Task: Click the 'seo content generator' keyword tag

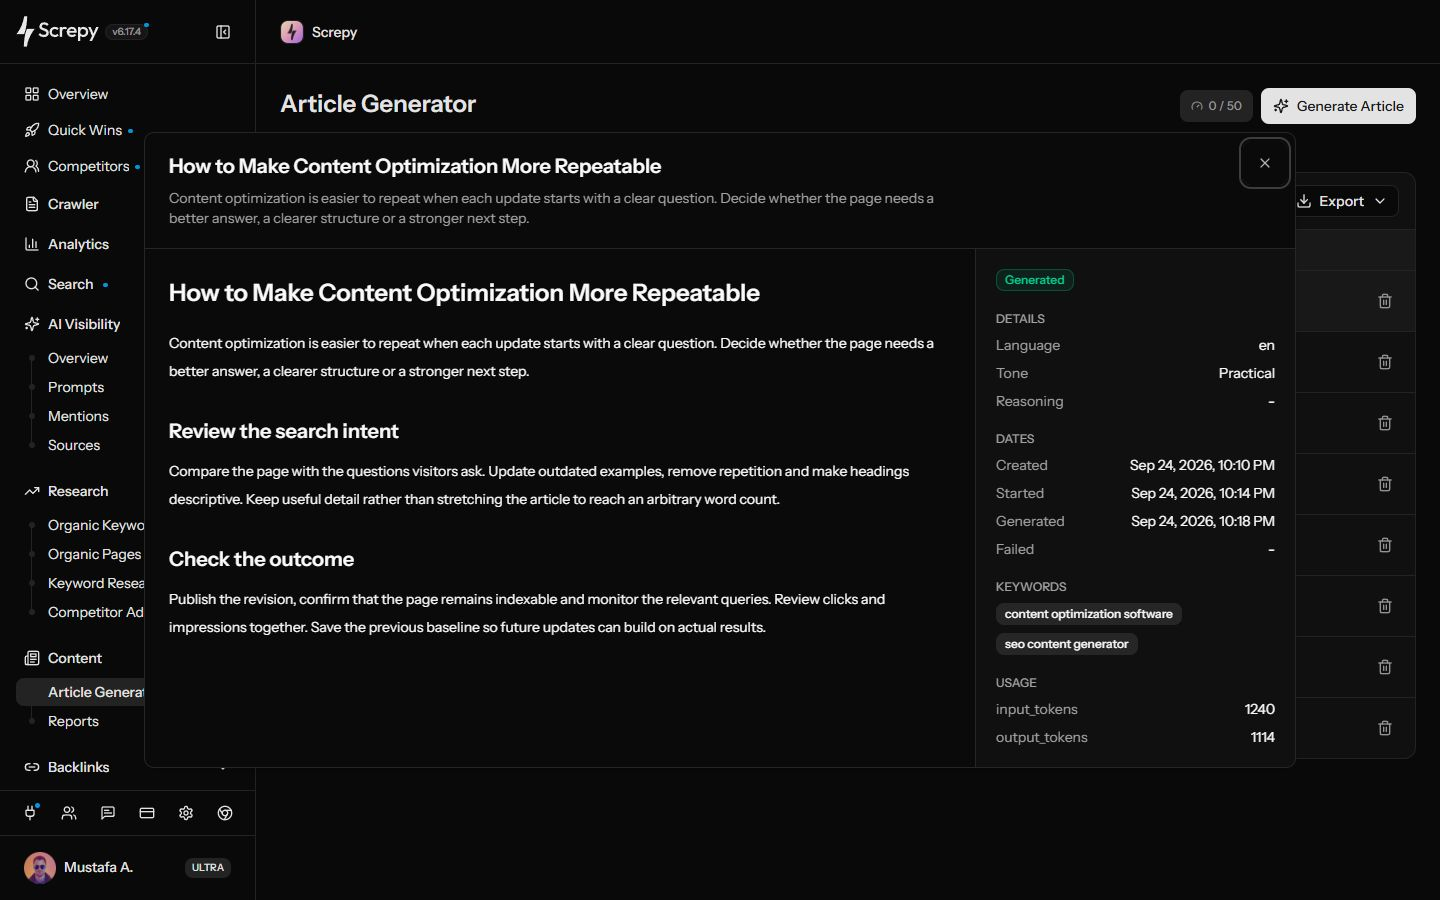Action: coord(1066,644)
